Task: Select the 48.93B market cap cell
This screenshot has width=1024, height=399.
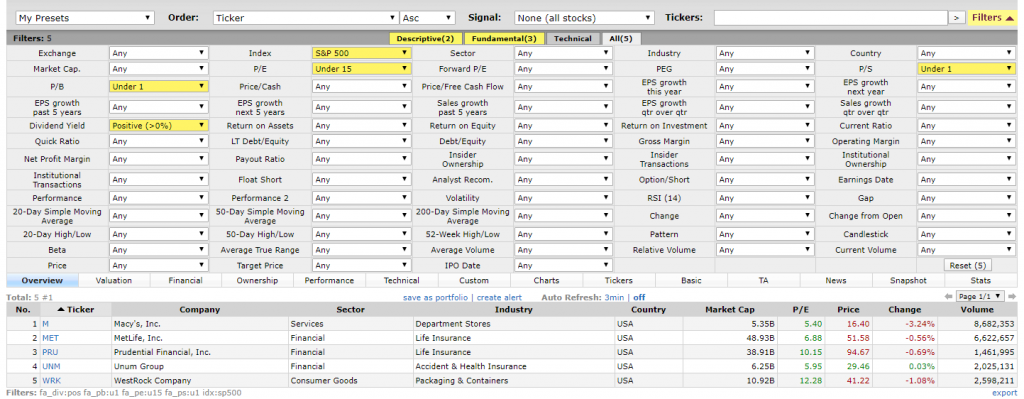Action: pos(729,338)
